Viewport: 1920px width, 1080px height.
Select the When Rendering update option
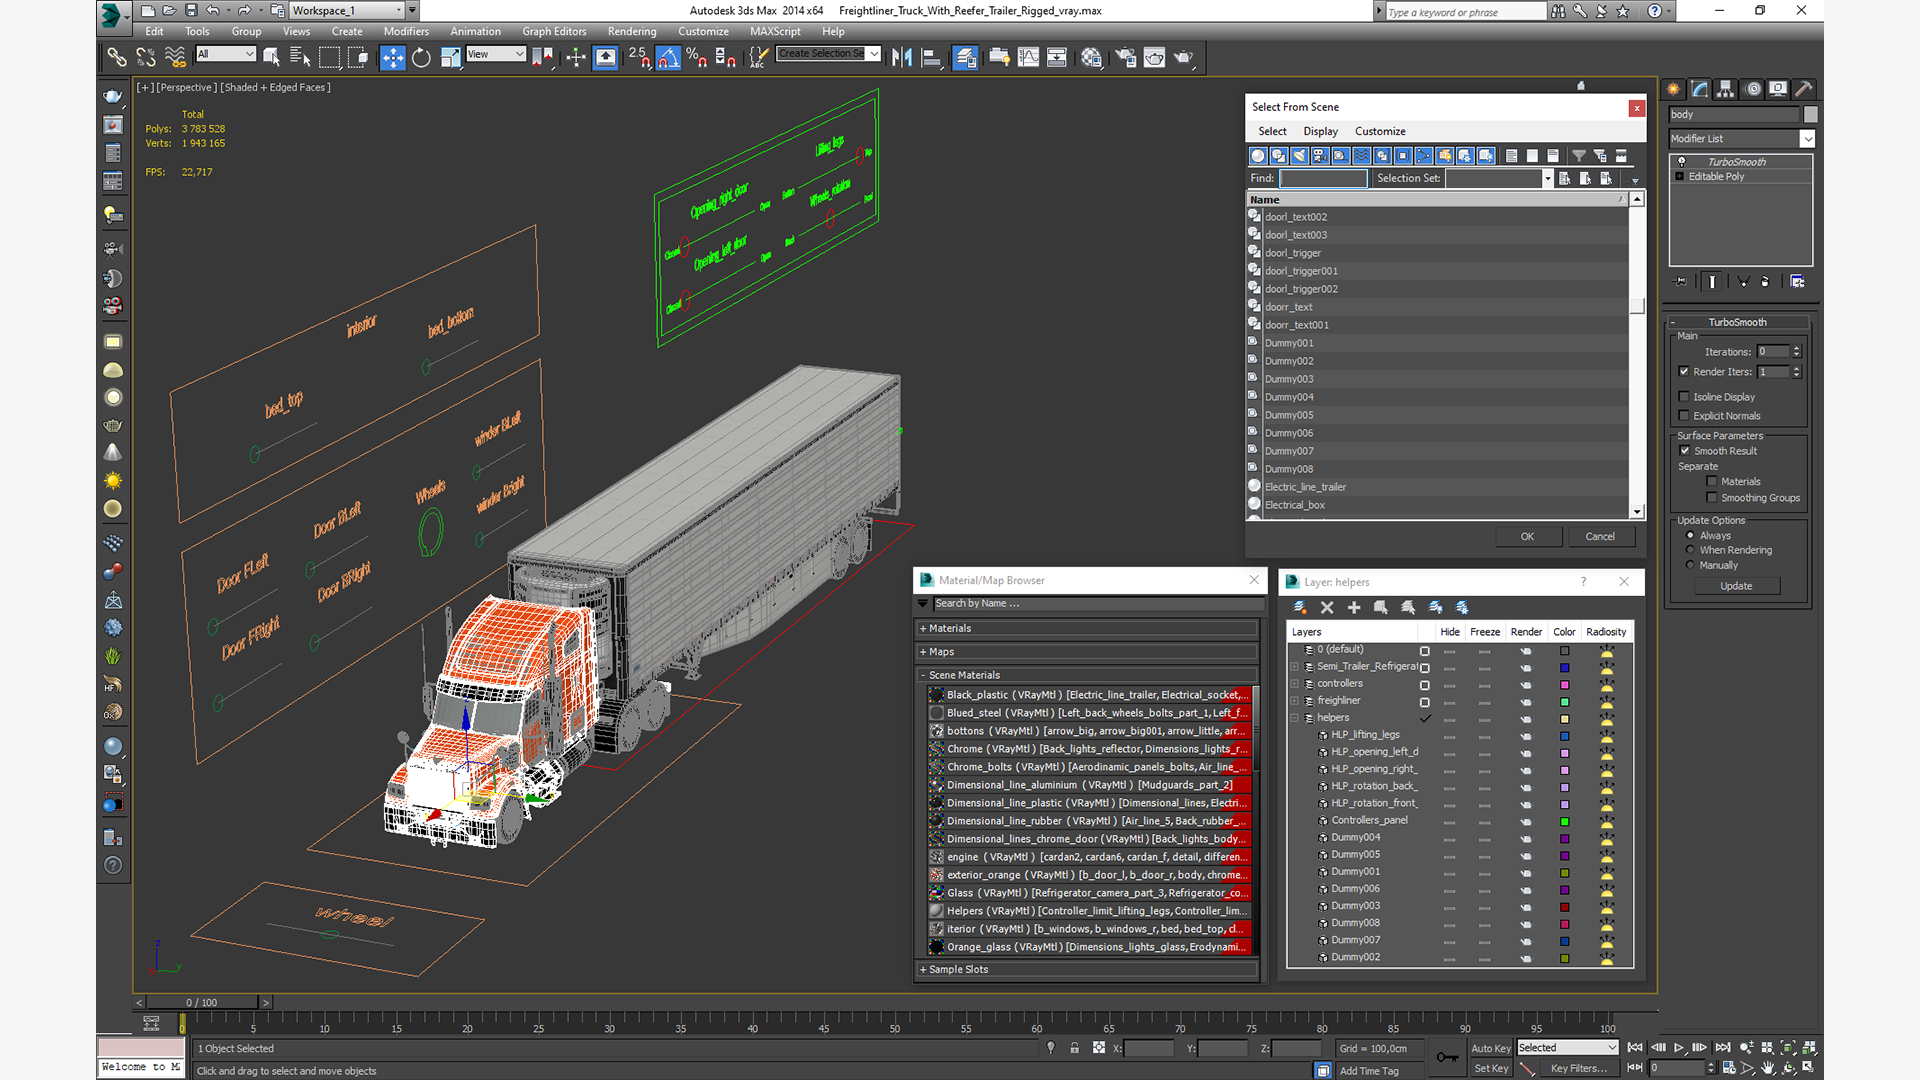coord(1691,550)
